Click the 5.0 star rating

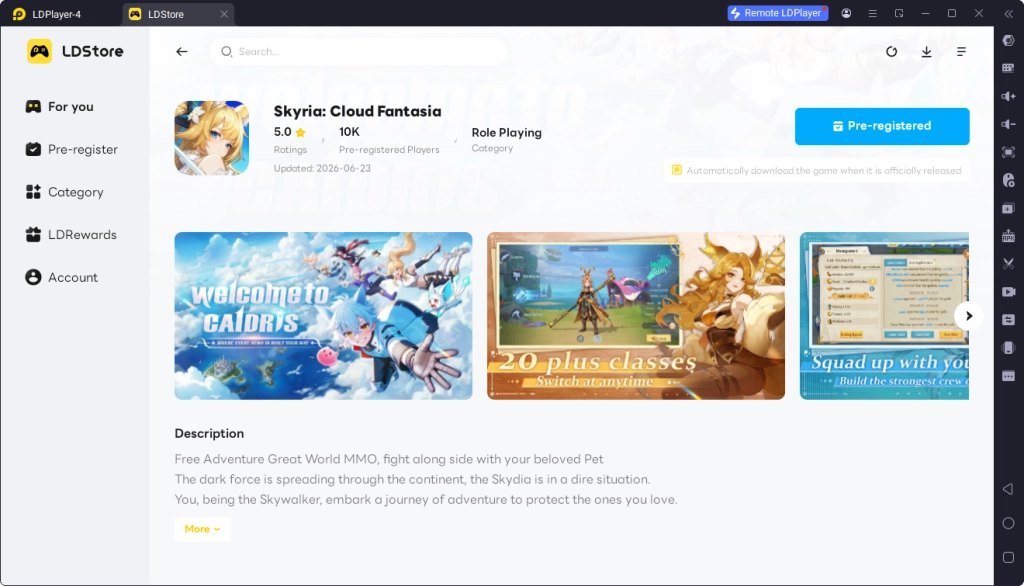(289, 132)
